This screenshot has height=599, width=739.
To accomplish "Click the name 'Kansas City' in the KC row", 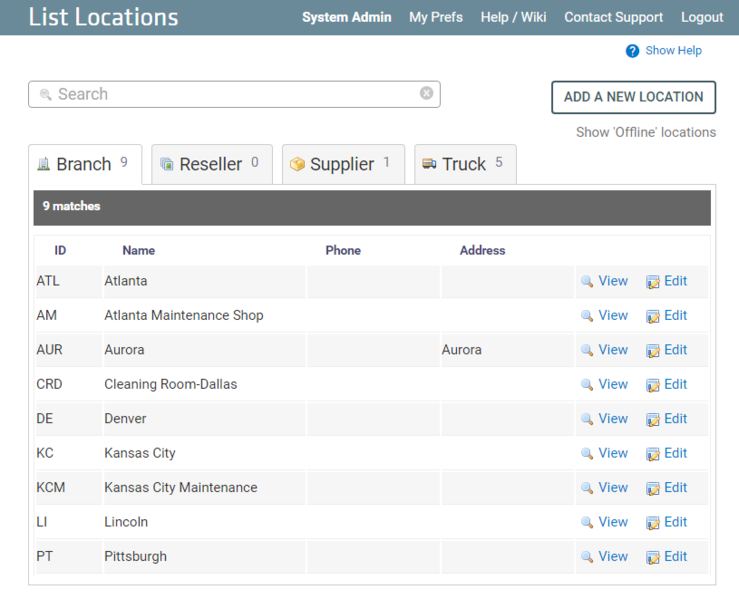I will tap(140, 453).
